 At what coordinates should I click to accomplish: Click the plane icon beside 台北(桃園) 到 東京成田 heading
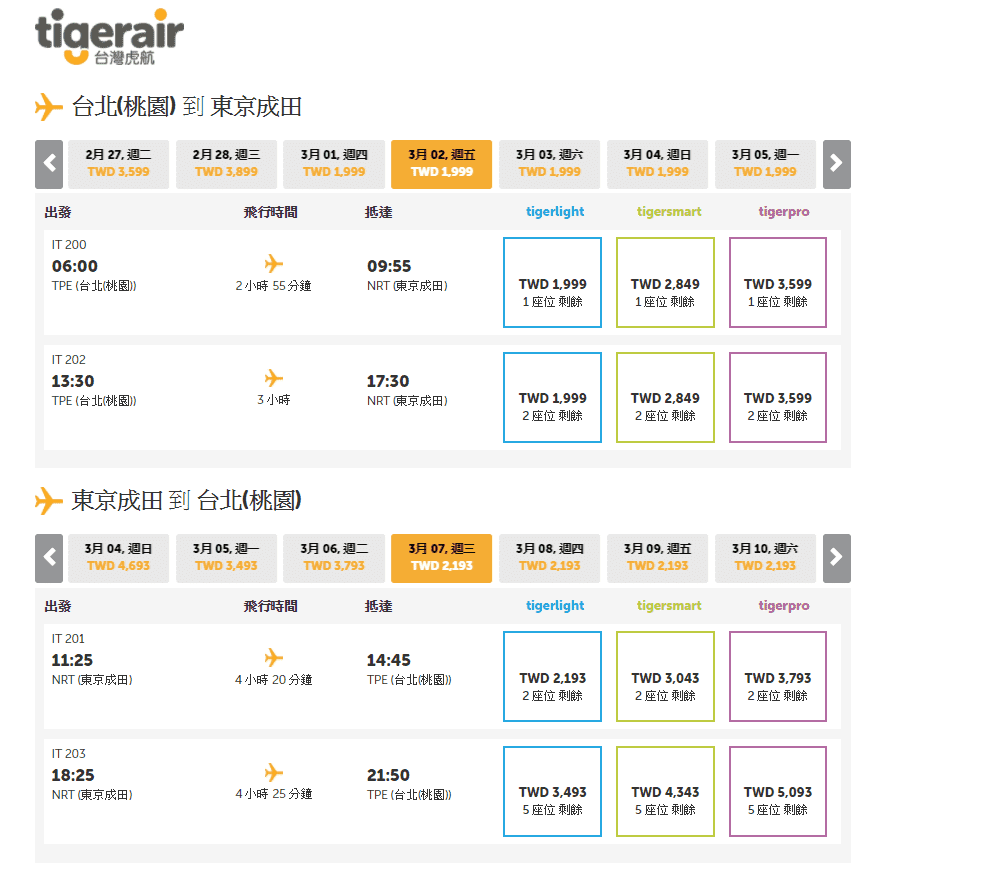pos(48,106)
